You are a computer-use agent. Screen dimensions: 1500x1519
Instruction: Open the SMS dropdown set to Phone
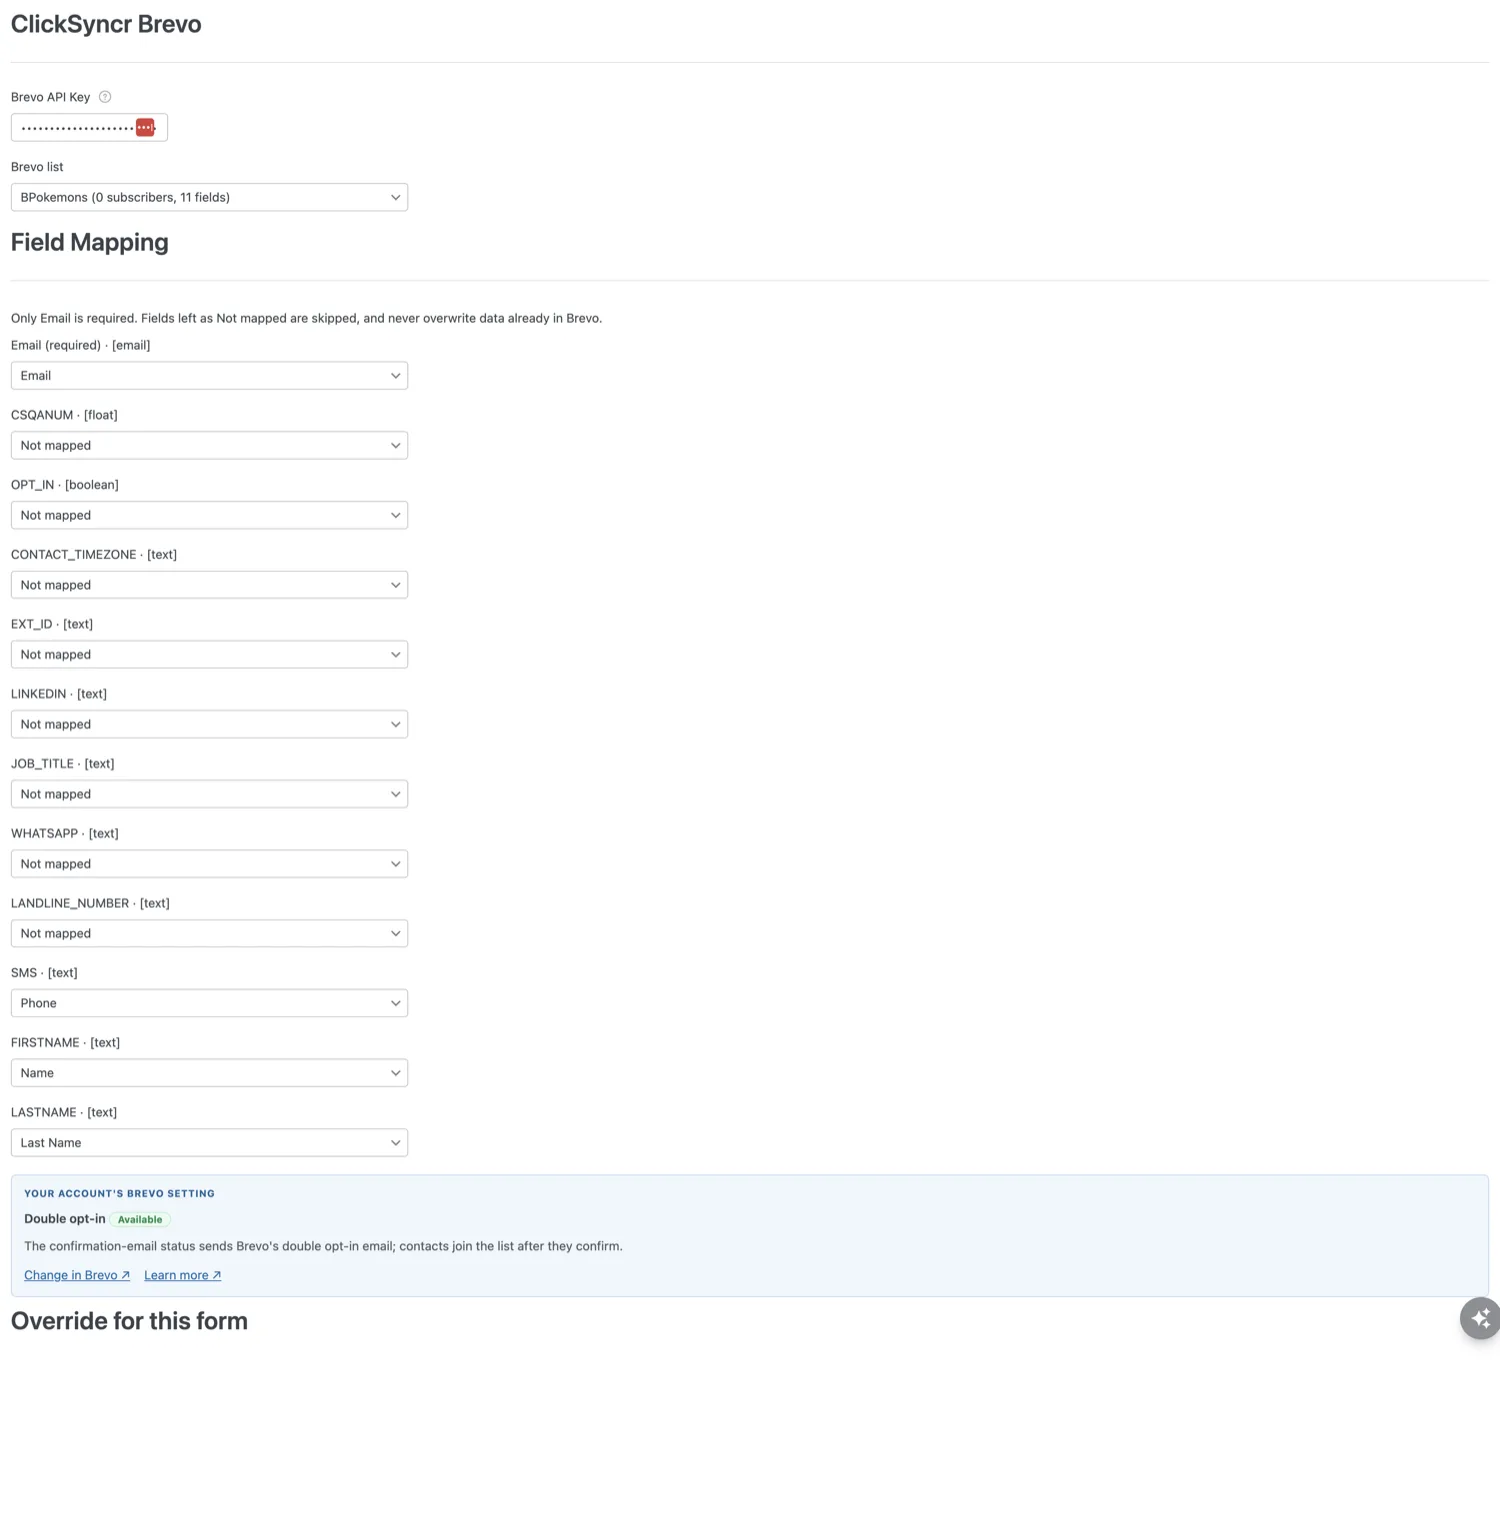[x=209, y=1003]
